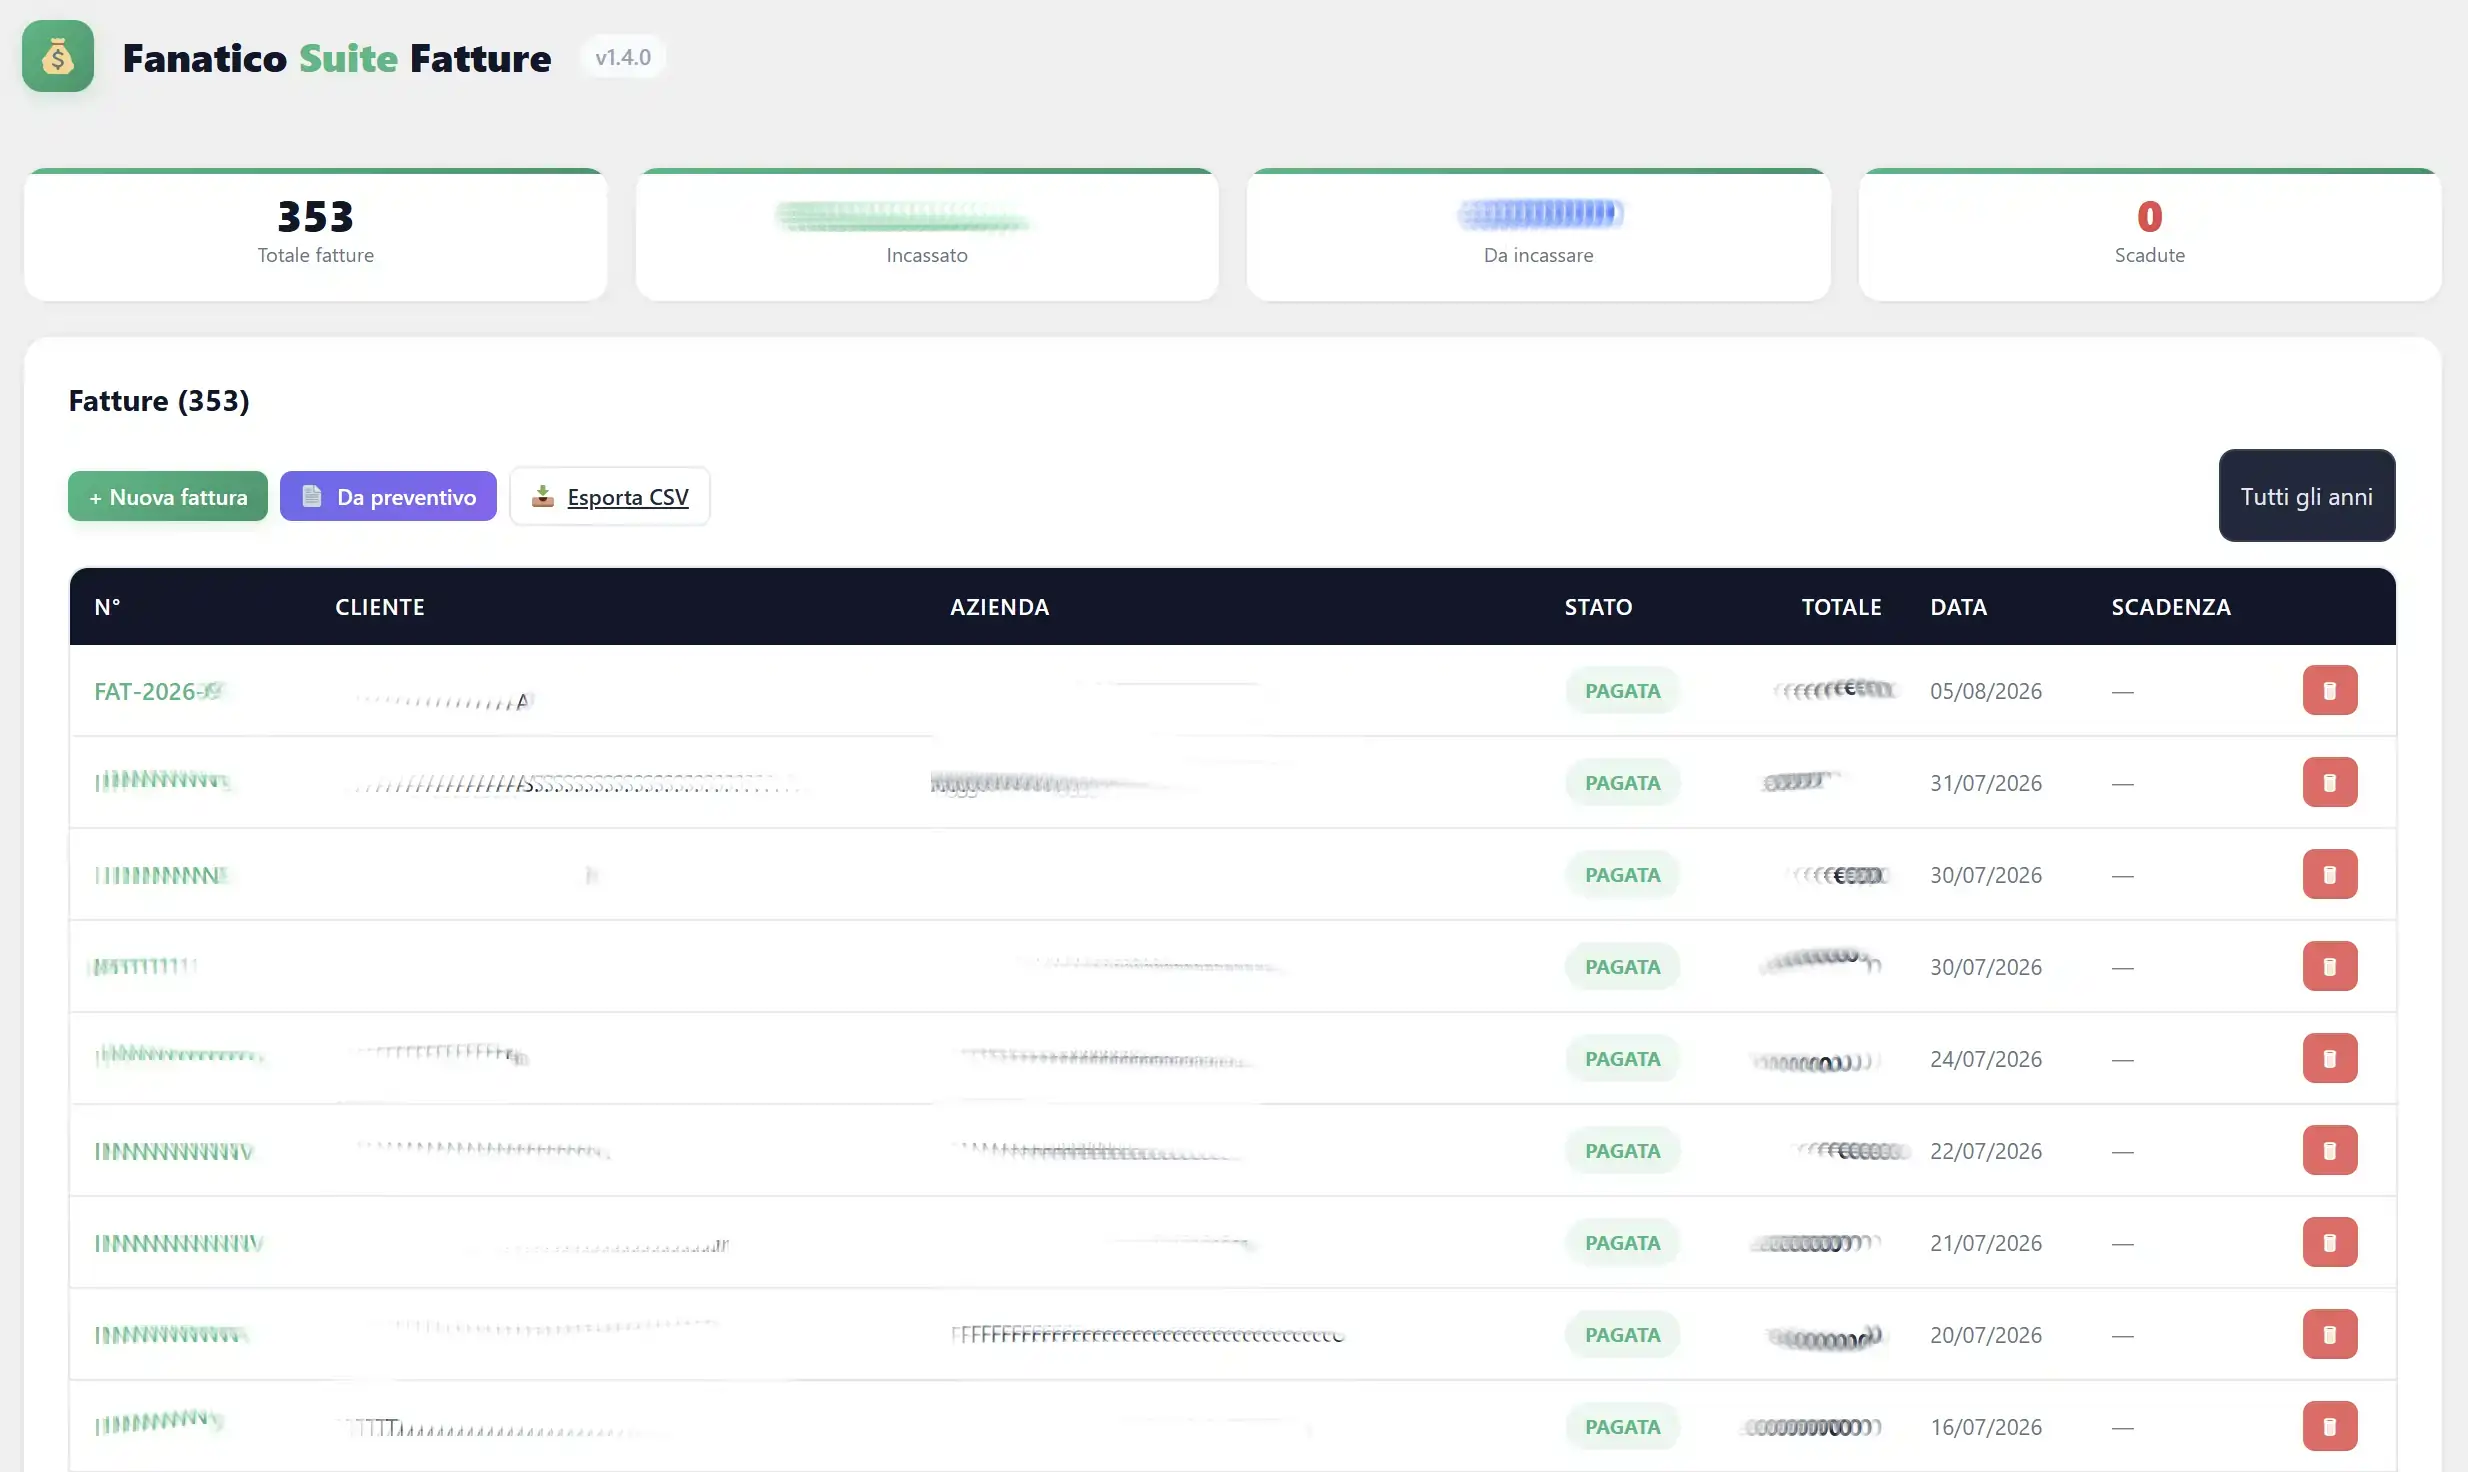Screen dimensions: 2468x1472
Task: Click the Fatture (353) heading
Action: click(x=159, y=401)
